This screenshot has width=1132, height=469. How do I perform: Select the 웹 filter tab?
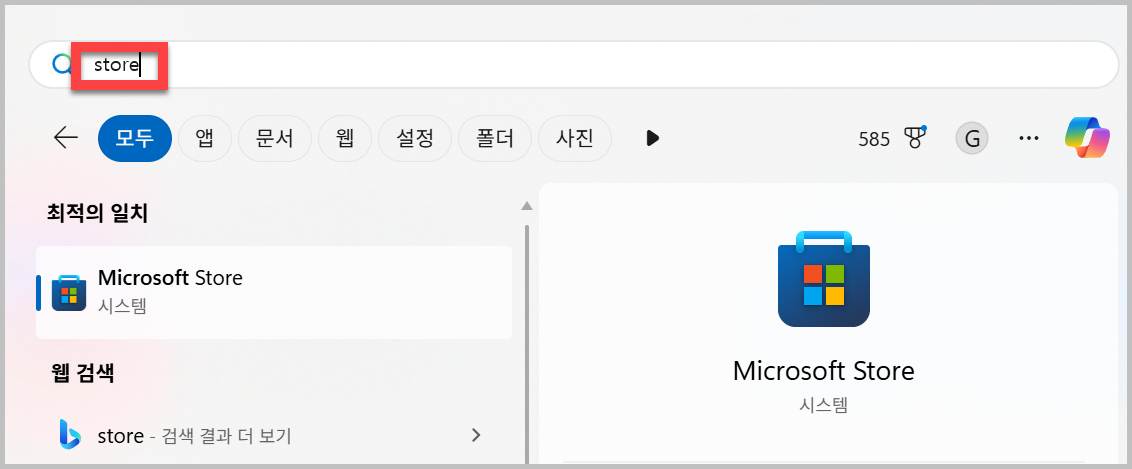click(344, 138)
